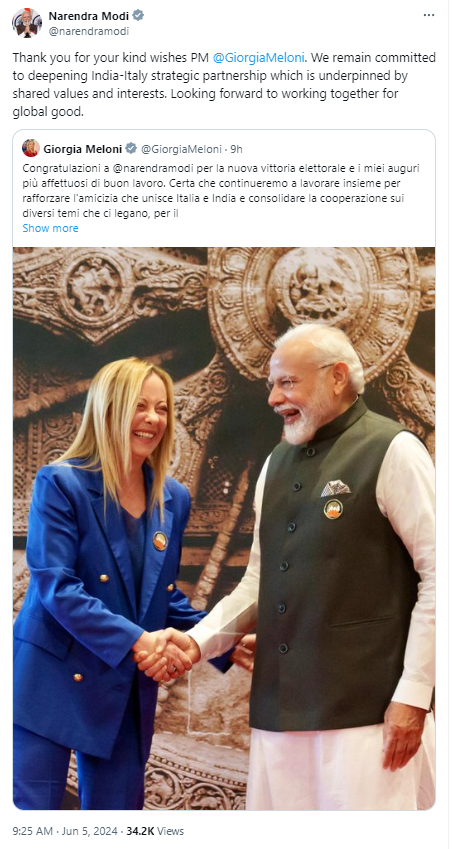
Task: Open Narendra Modi's profile avatar
Action: 27,23
